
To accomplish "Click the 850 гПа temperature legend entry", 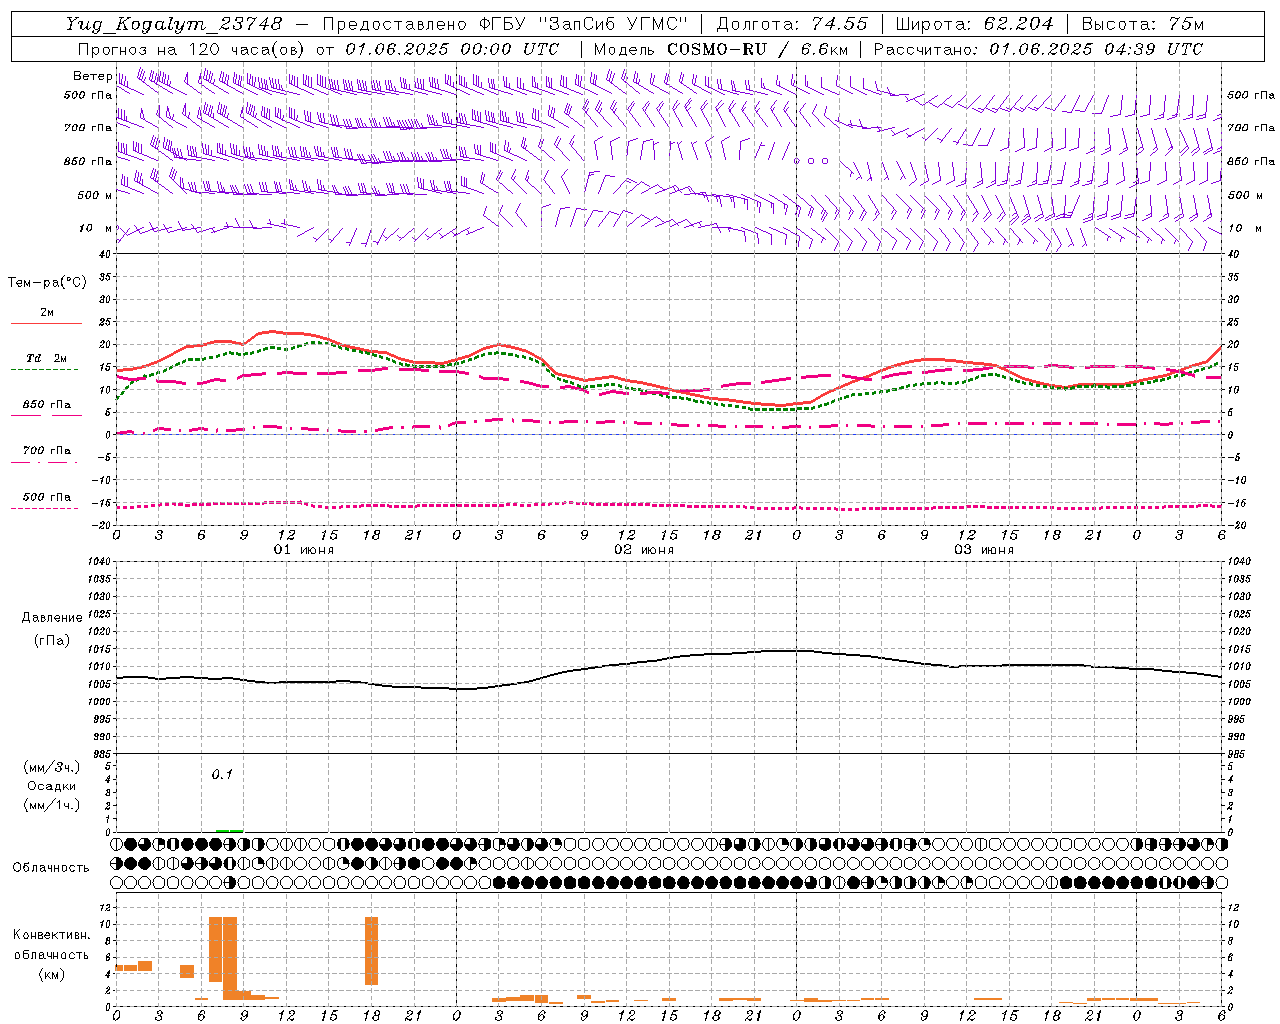I will [x=46, y=405].
